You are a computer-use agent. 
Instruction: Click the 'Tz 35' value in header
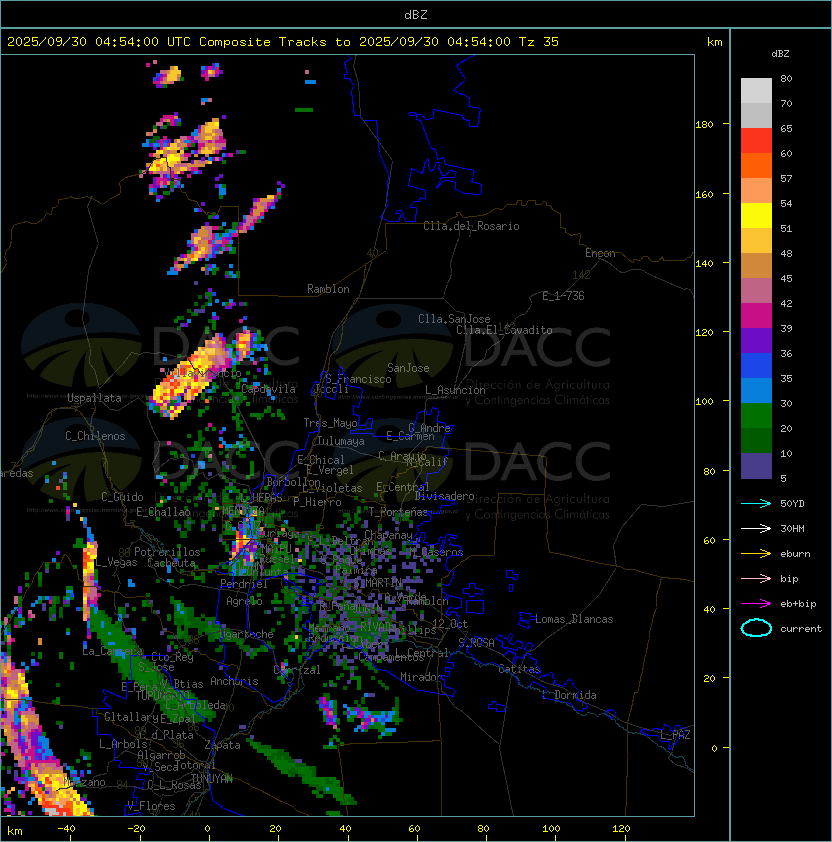click(539, 42)
